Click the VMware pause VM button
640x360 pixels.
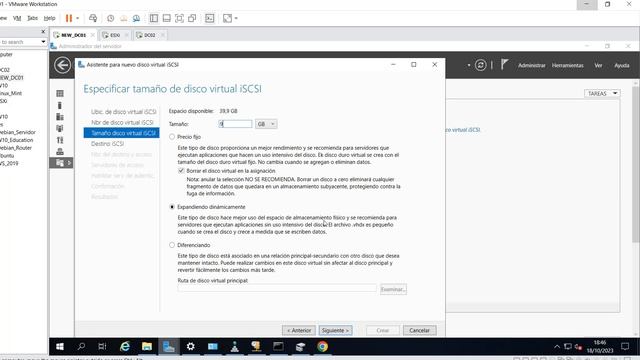point(69,18)
